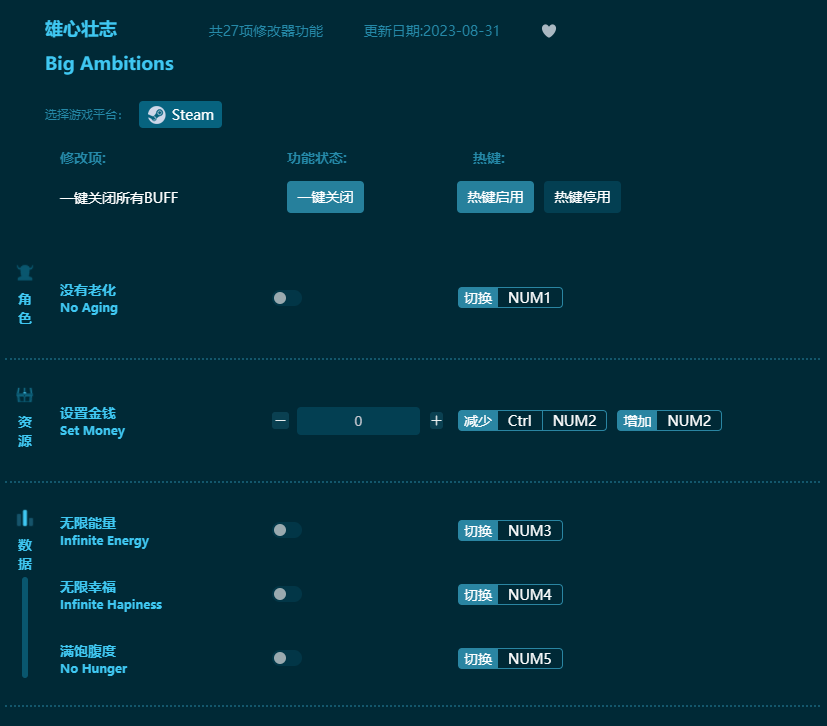Click the 一键关闭 close-all-BUFF button
Screen dimensions: 827x726
pyautogui.click(x=325, y=197)
